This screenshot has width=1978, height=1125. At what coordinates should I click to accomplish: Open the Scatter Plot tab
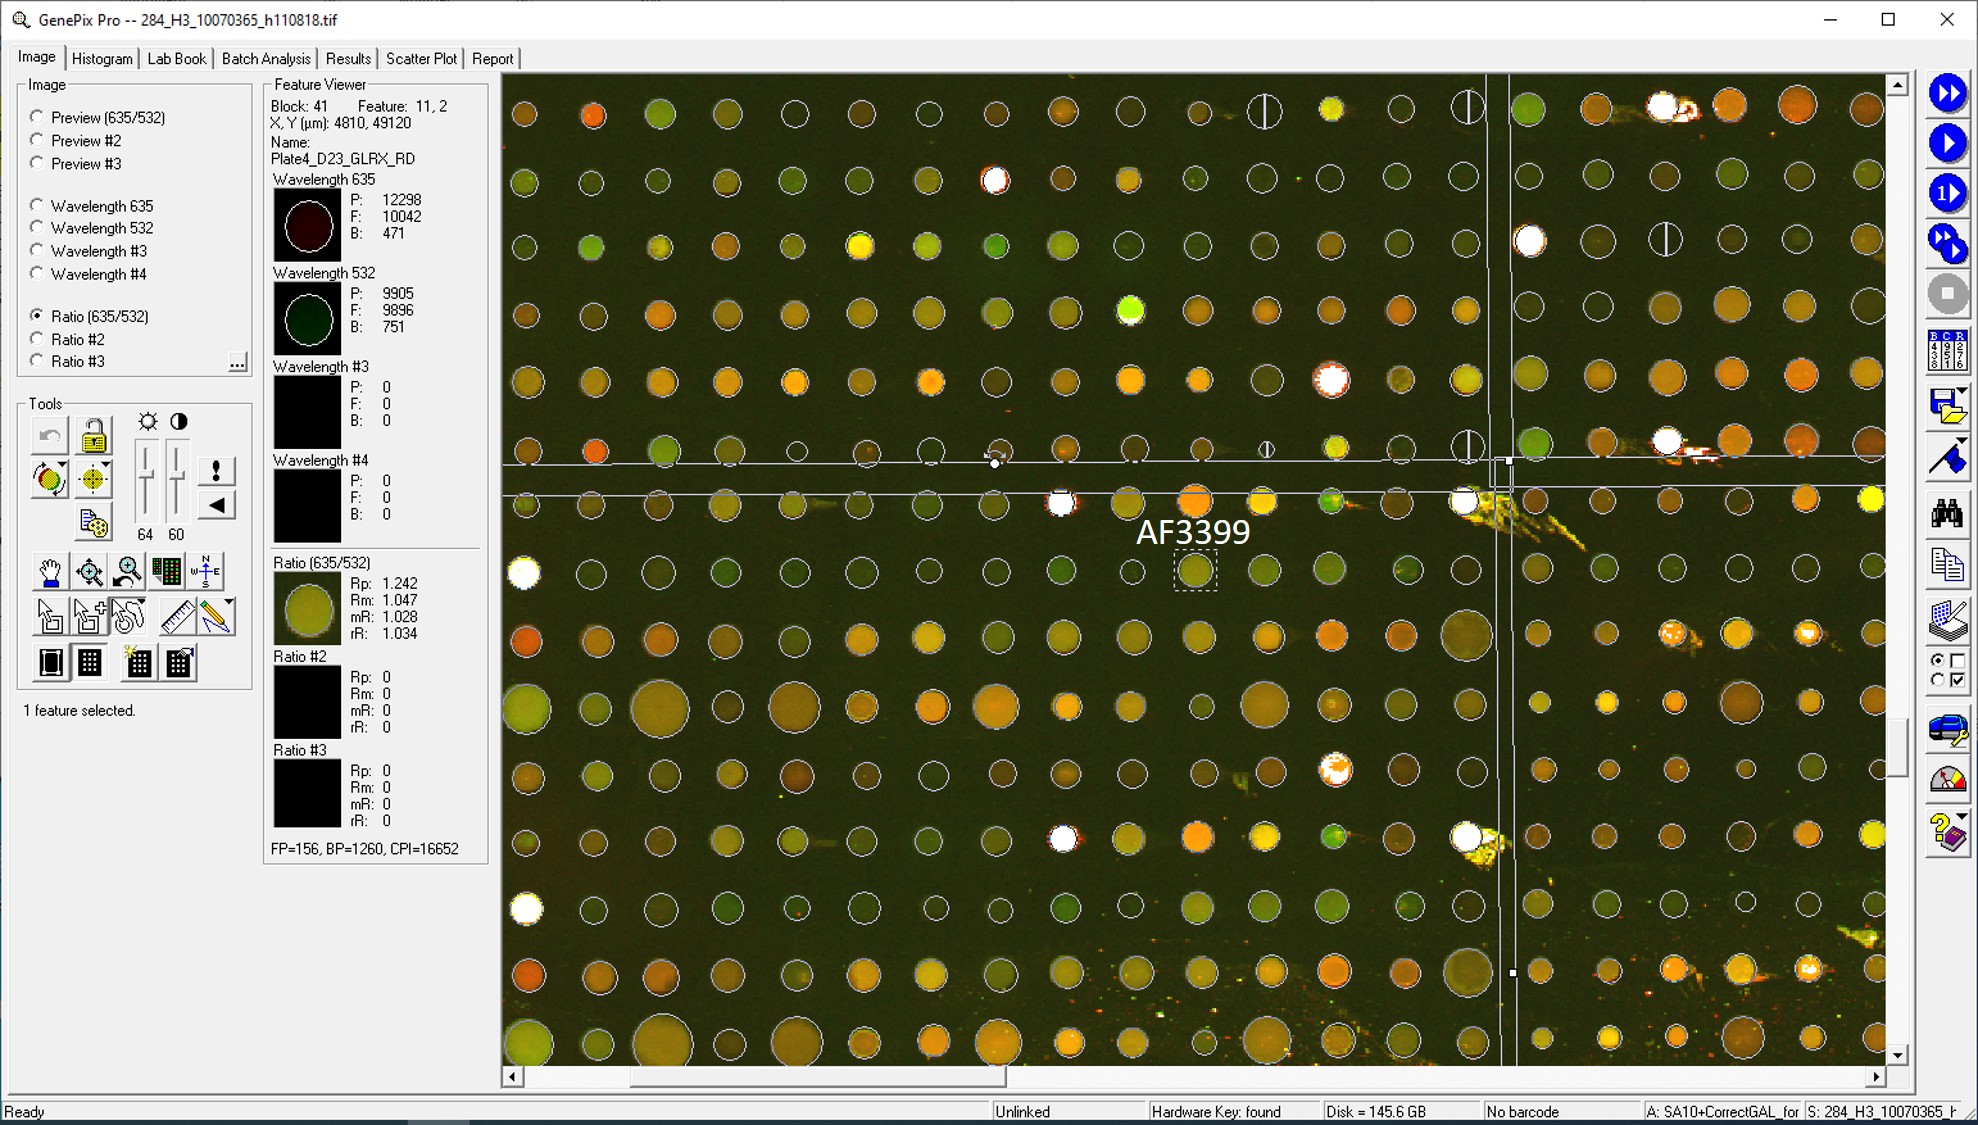point(421,59)
